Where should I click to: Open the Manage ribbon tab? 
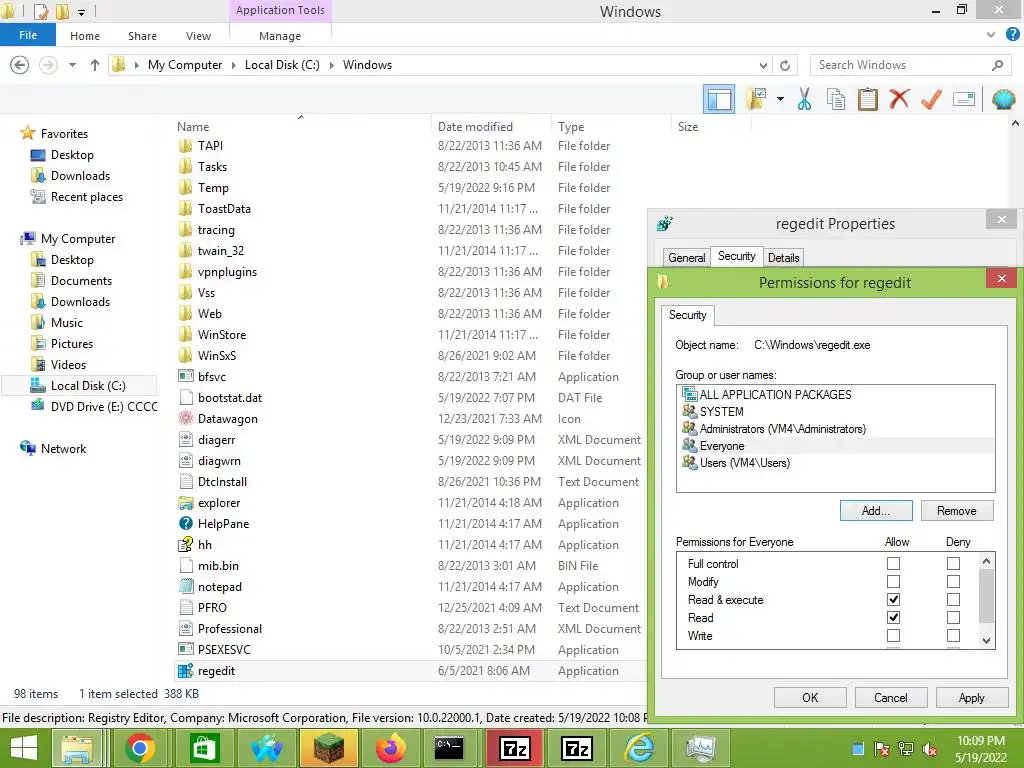(280, 36)
